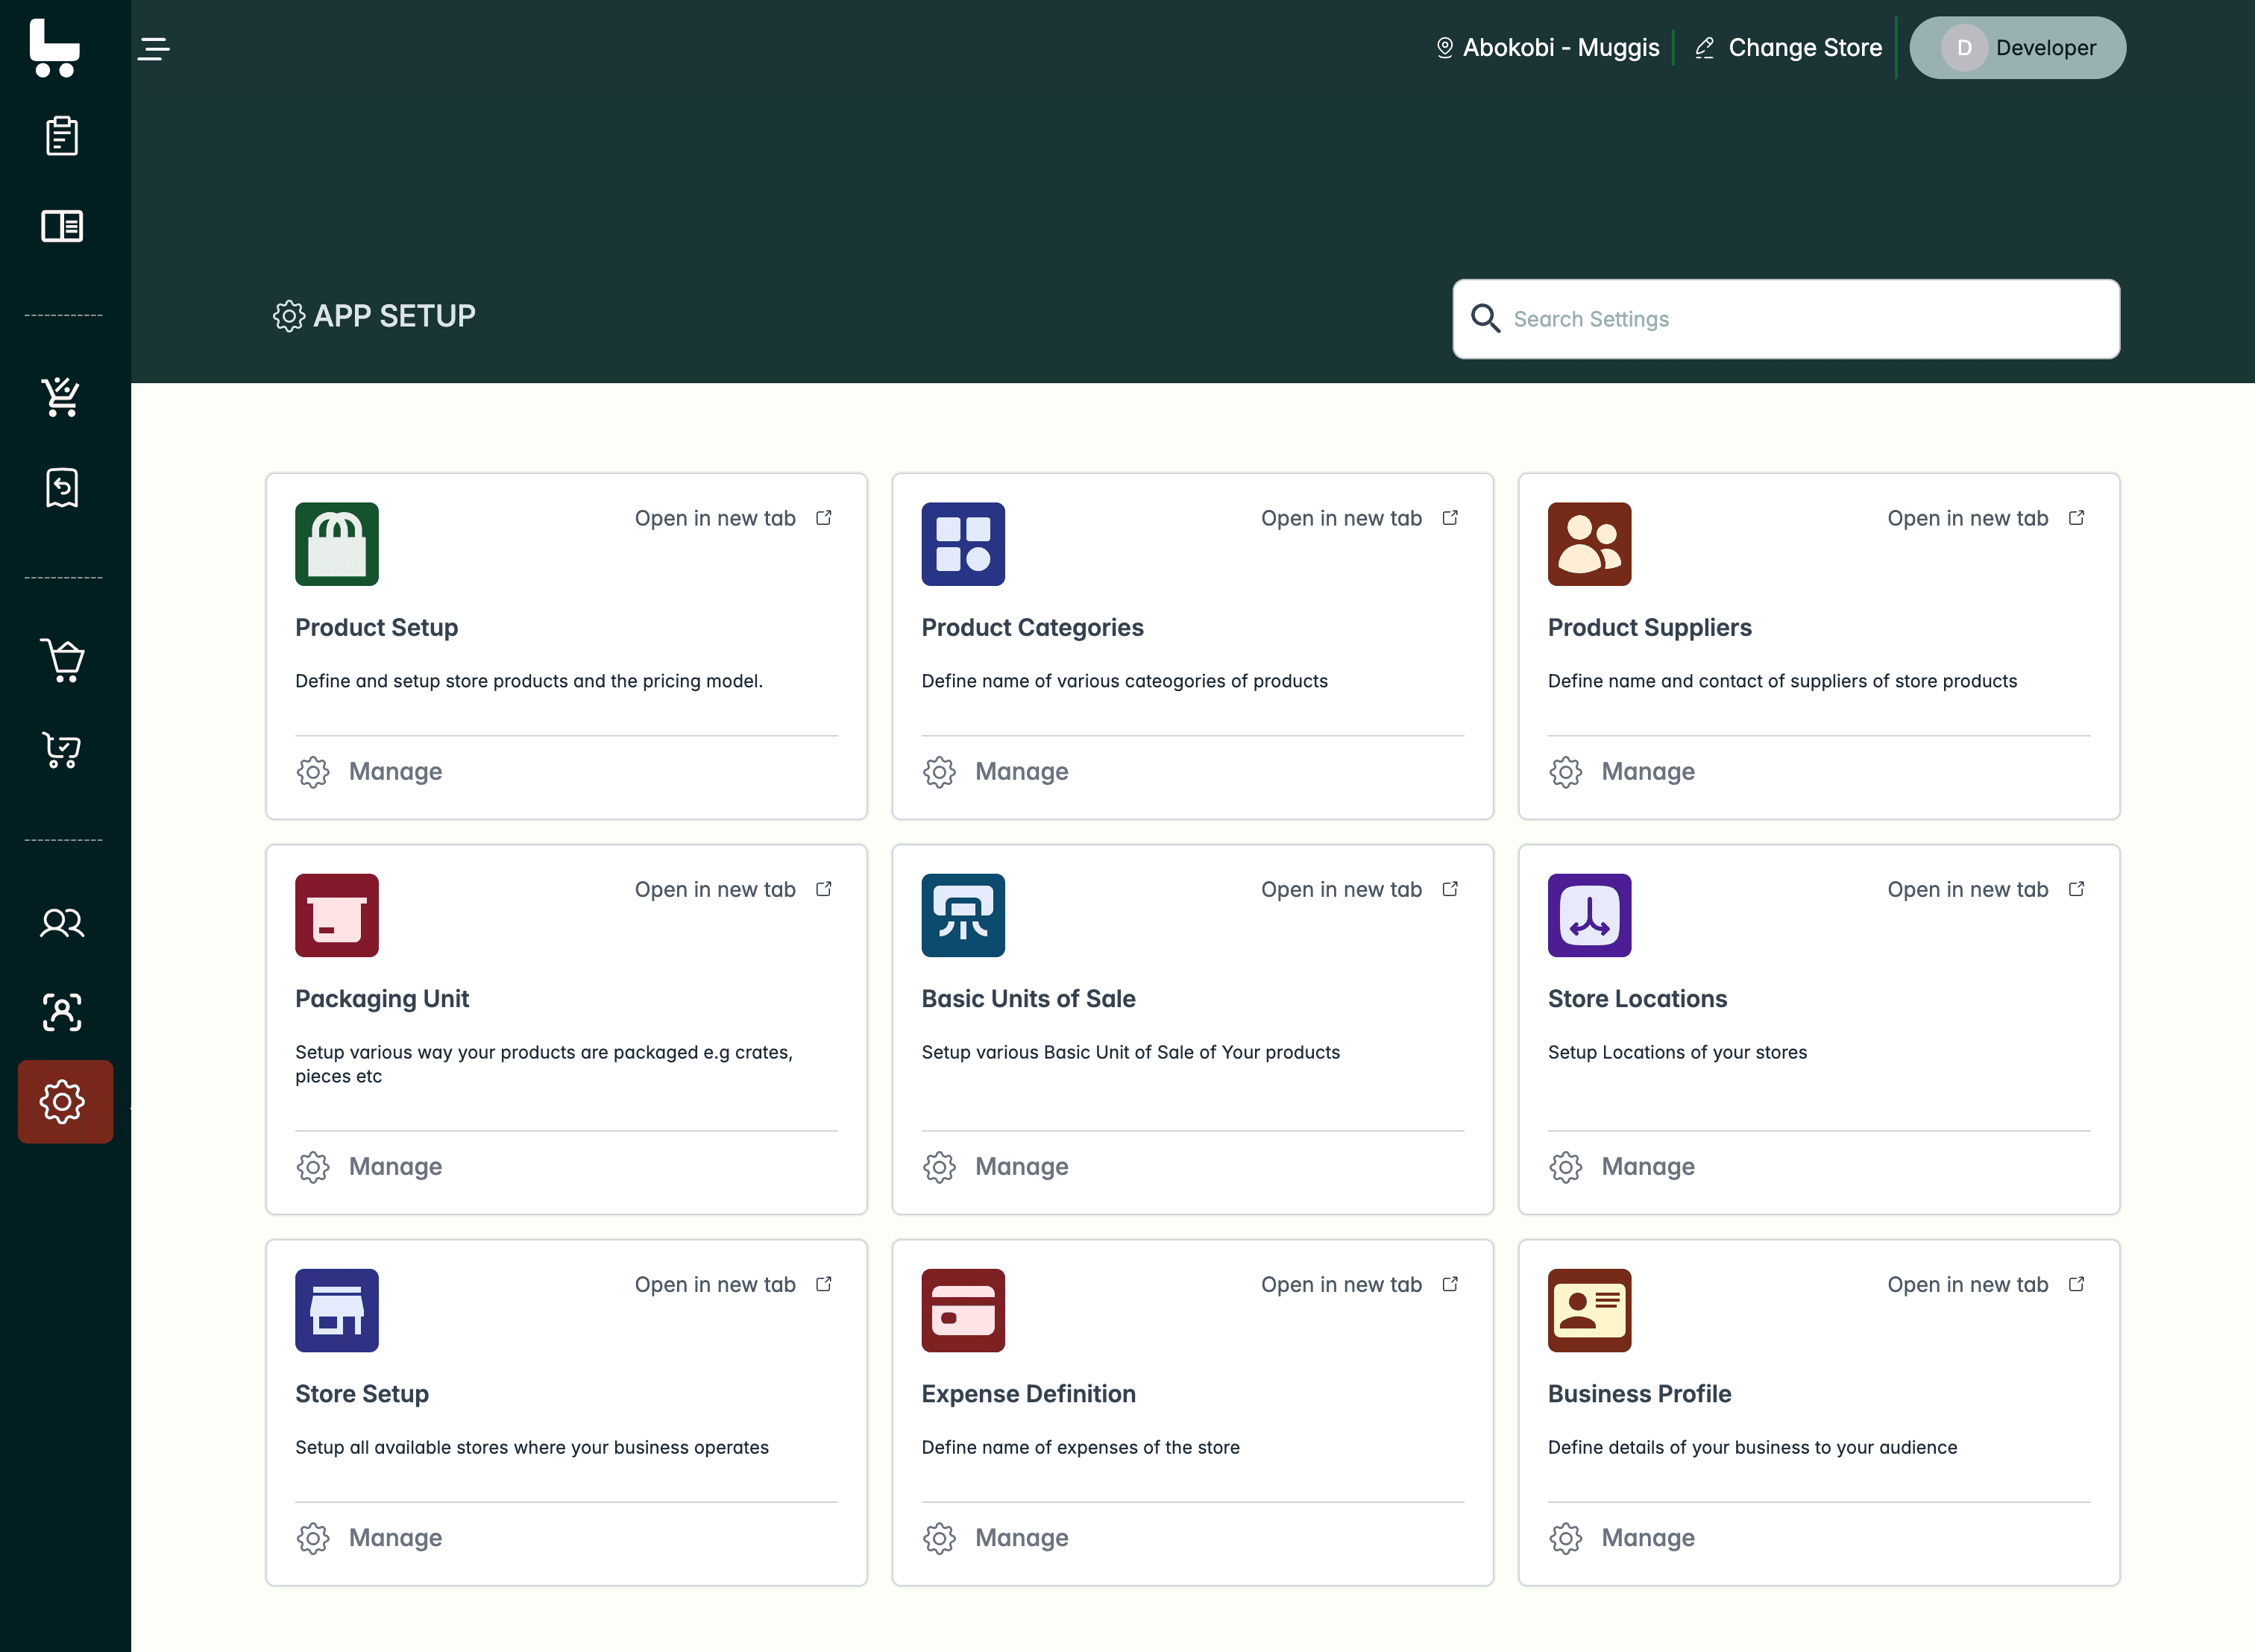Screen dimensions: 2255x1652
Task: Open Product Suppliers in new tab
Action: coord(1986,518)
